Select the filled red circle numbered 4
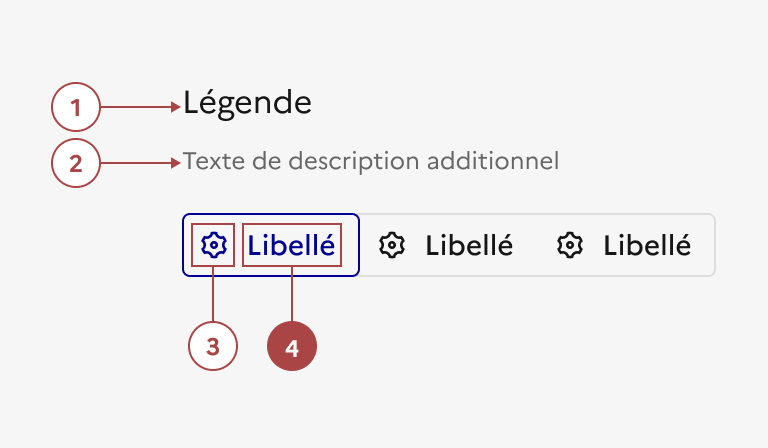 tap(292, 347)
